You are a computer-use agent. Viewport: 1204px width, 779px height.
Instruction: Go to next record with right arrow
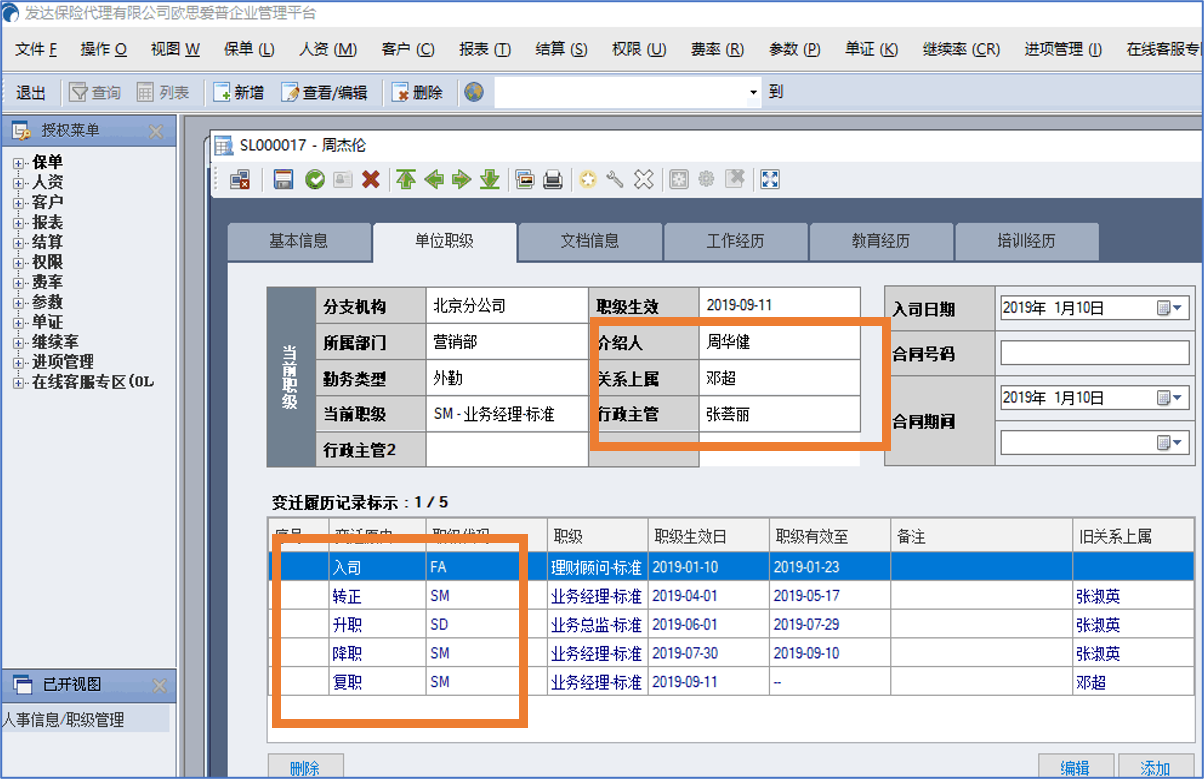[461, 180]
